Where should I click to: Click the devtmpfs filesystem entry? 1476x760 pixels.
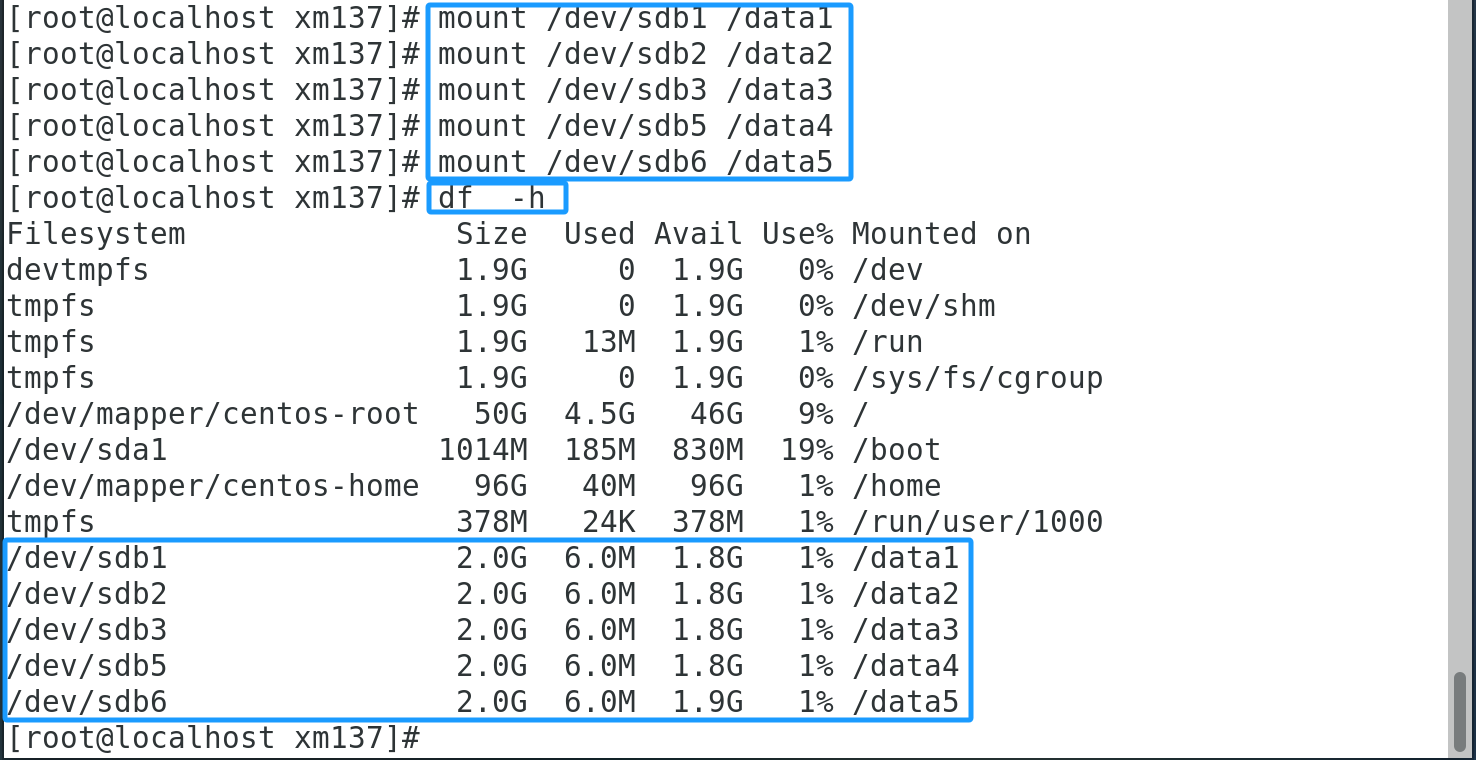point(78,270)
